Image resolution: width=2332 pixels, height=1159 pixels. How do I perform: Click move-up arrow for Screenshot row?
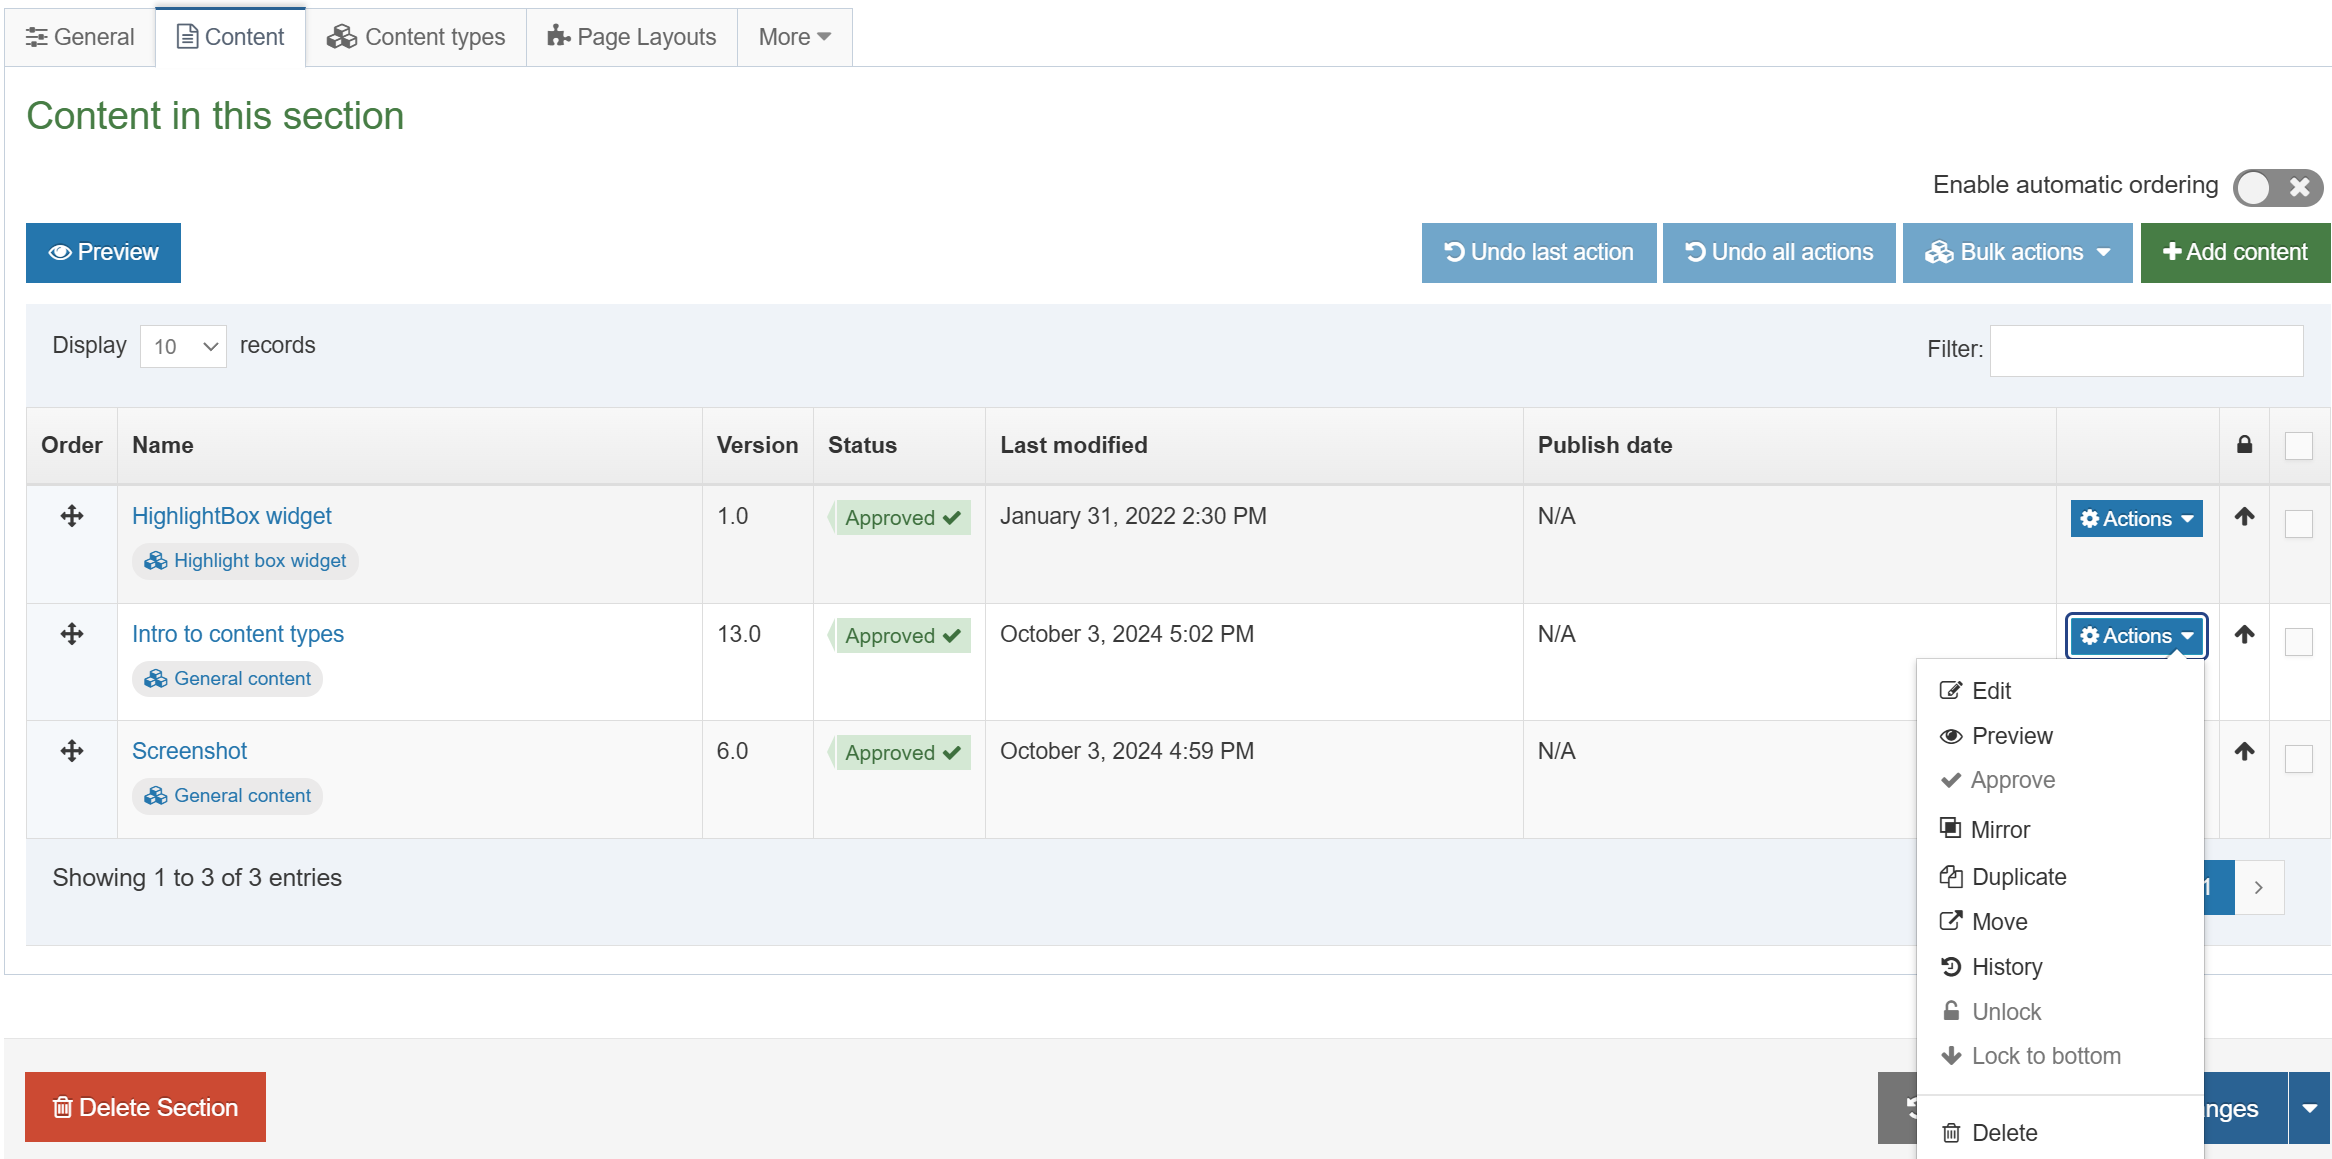click(x=2244, y=751)
